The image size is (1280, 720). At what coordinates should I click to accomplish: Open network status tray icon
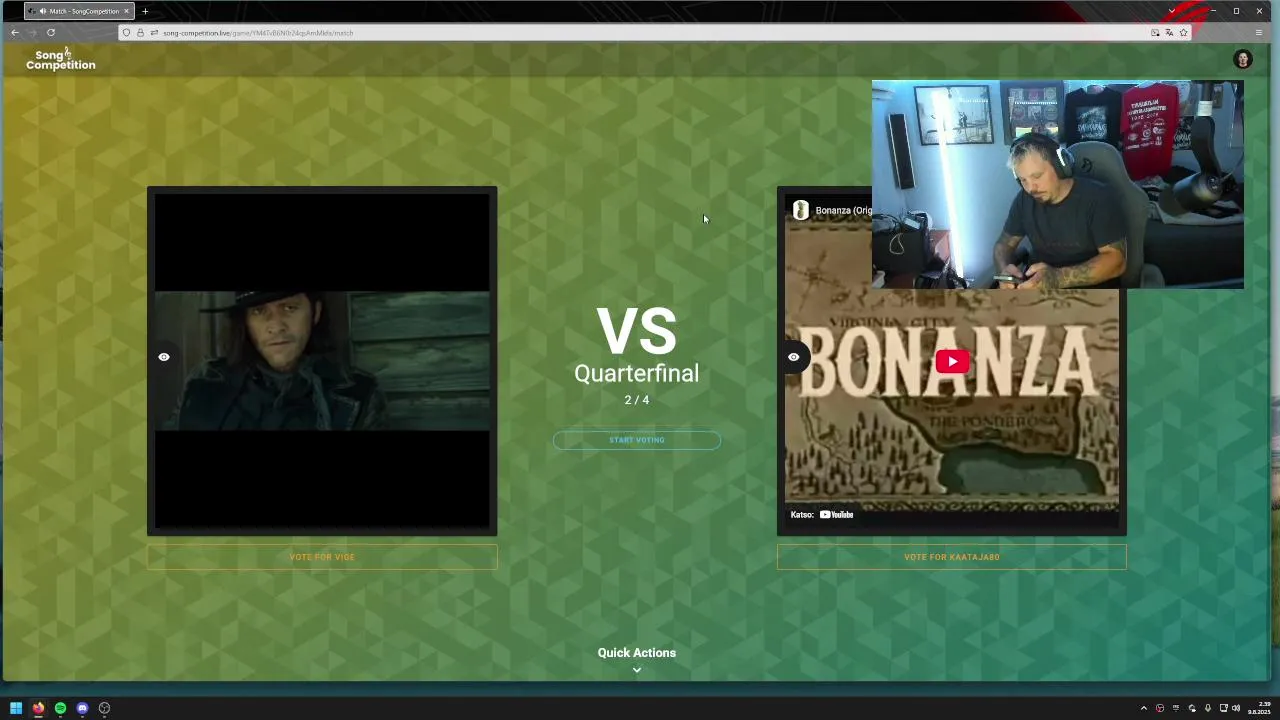1223,708
